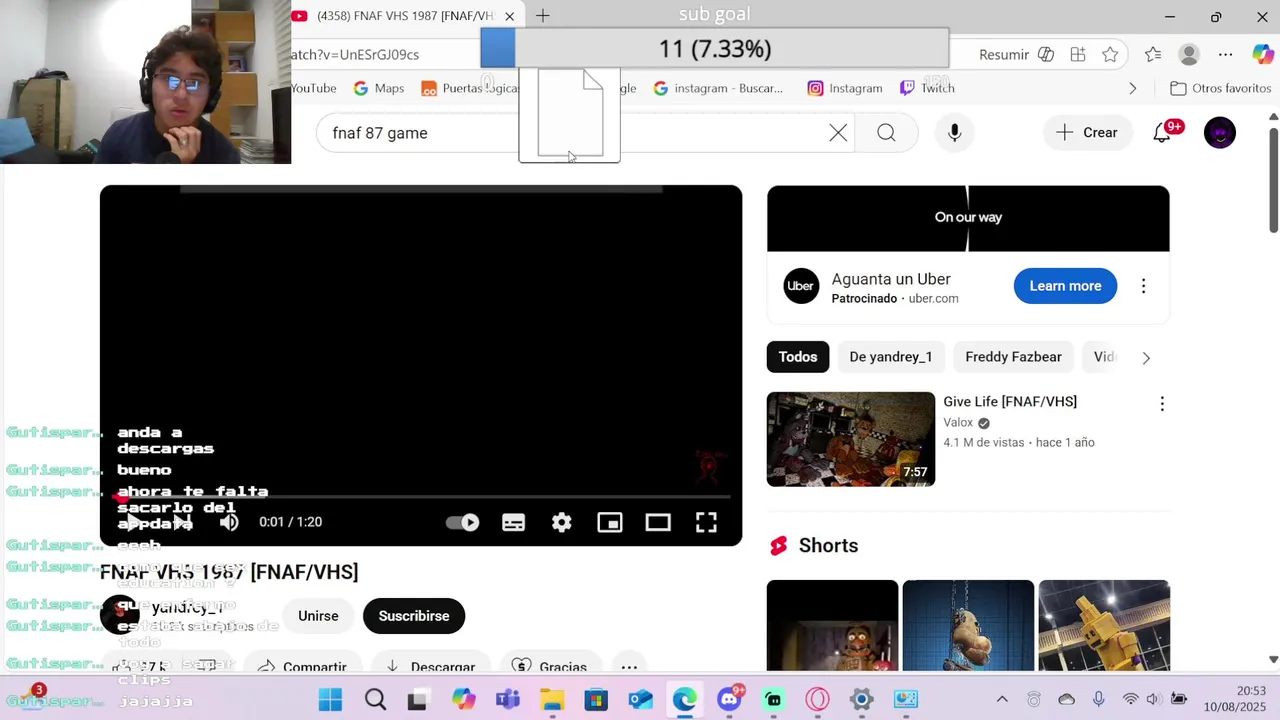Select the De yandrey_1 chip

(890, 357)
